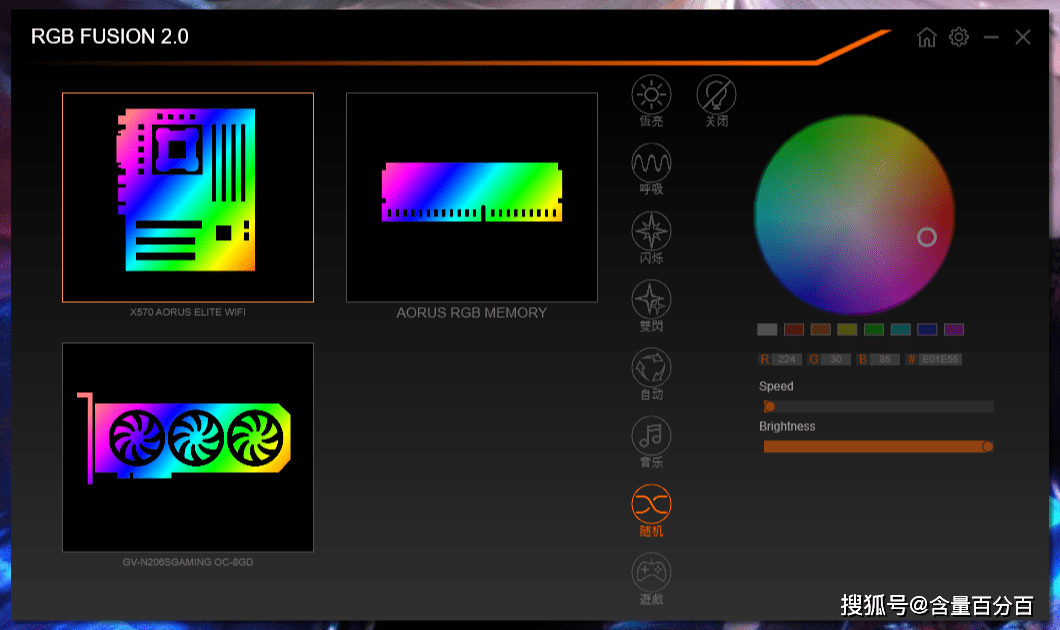This screenshot has width=1060, height=630.
Task: Minimize the RGB Fusion window
Action: pyautogui.click(x=991, y=37)
